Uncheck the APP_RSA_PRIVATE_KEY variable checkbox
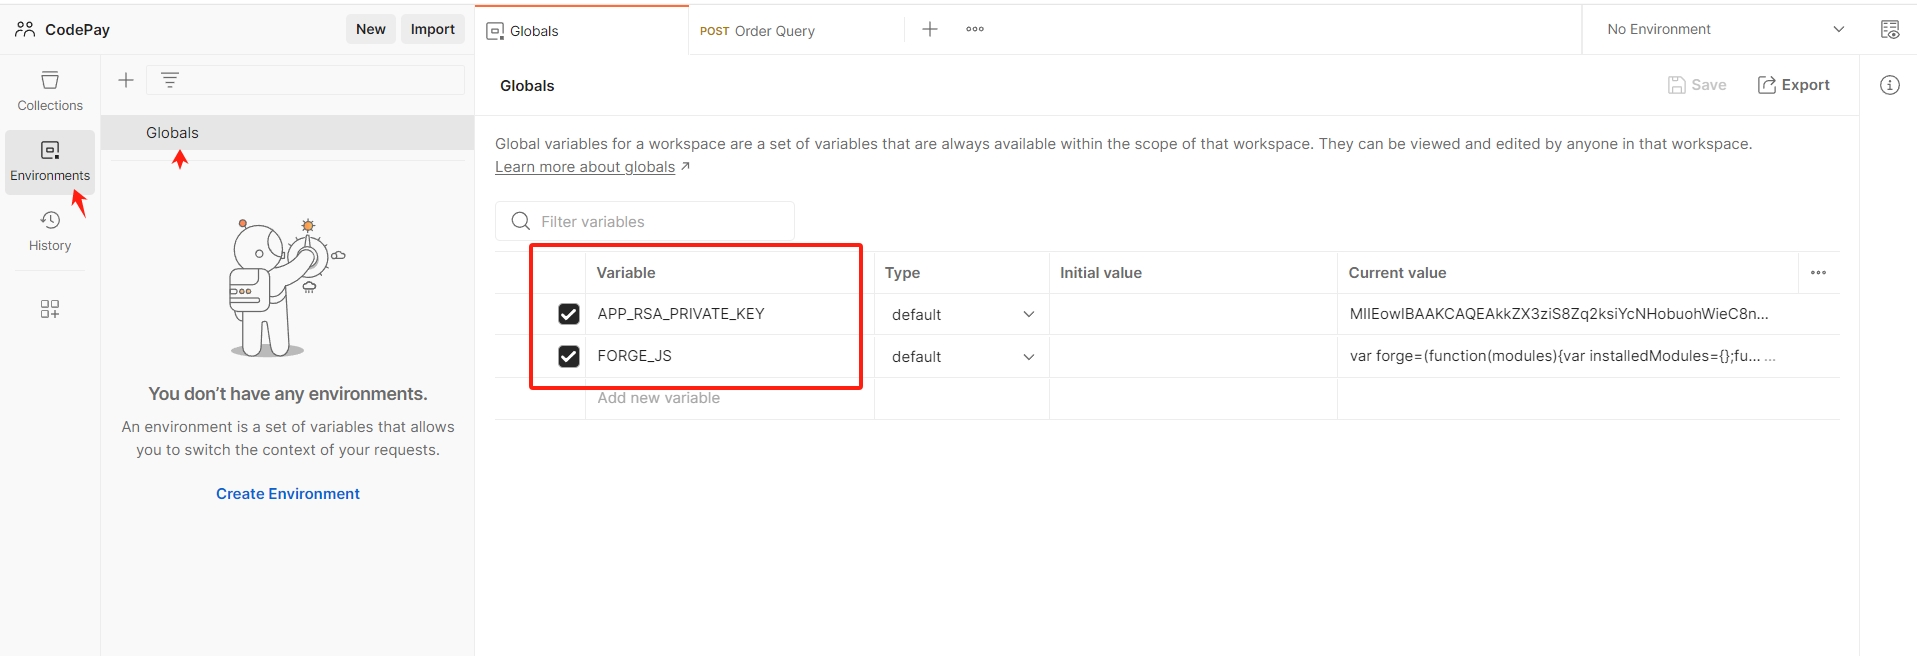Screen dimensions: 1917x656 pyautogui.click(x=569, y=314)
